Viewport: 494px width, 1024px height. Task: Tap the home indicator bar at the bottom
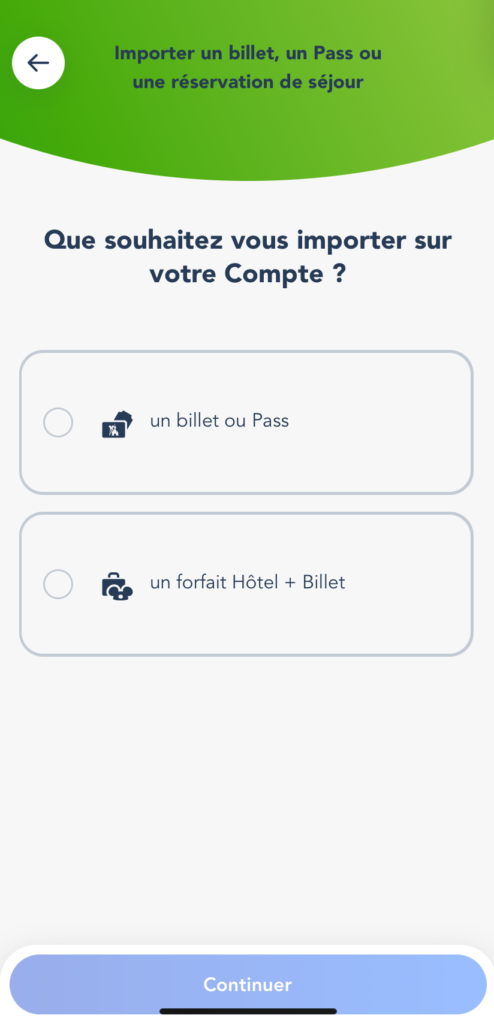click(248, 1011)
